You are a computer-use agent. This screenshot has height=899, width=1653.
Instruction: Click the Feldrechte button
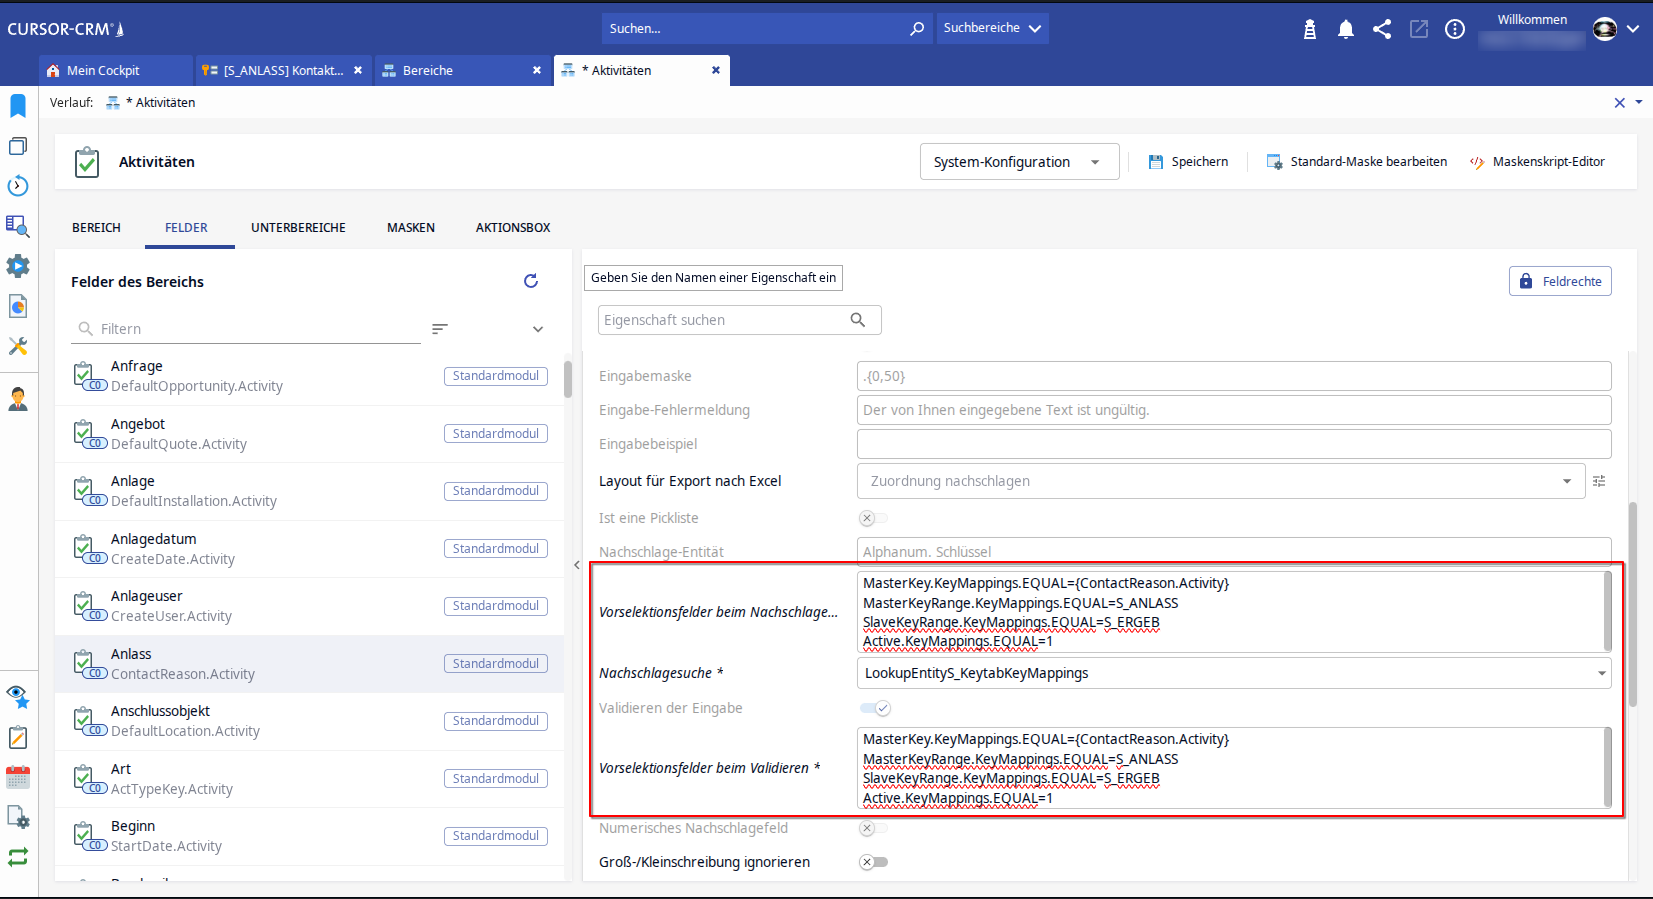[1559, 281]
